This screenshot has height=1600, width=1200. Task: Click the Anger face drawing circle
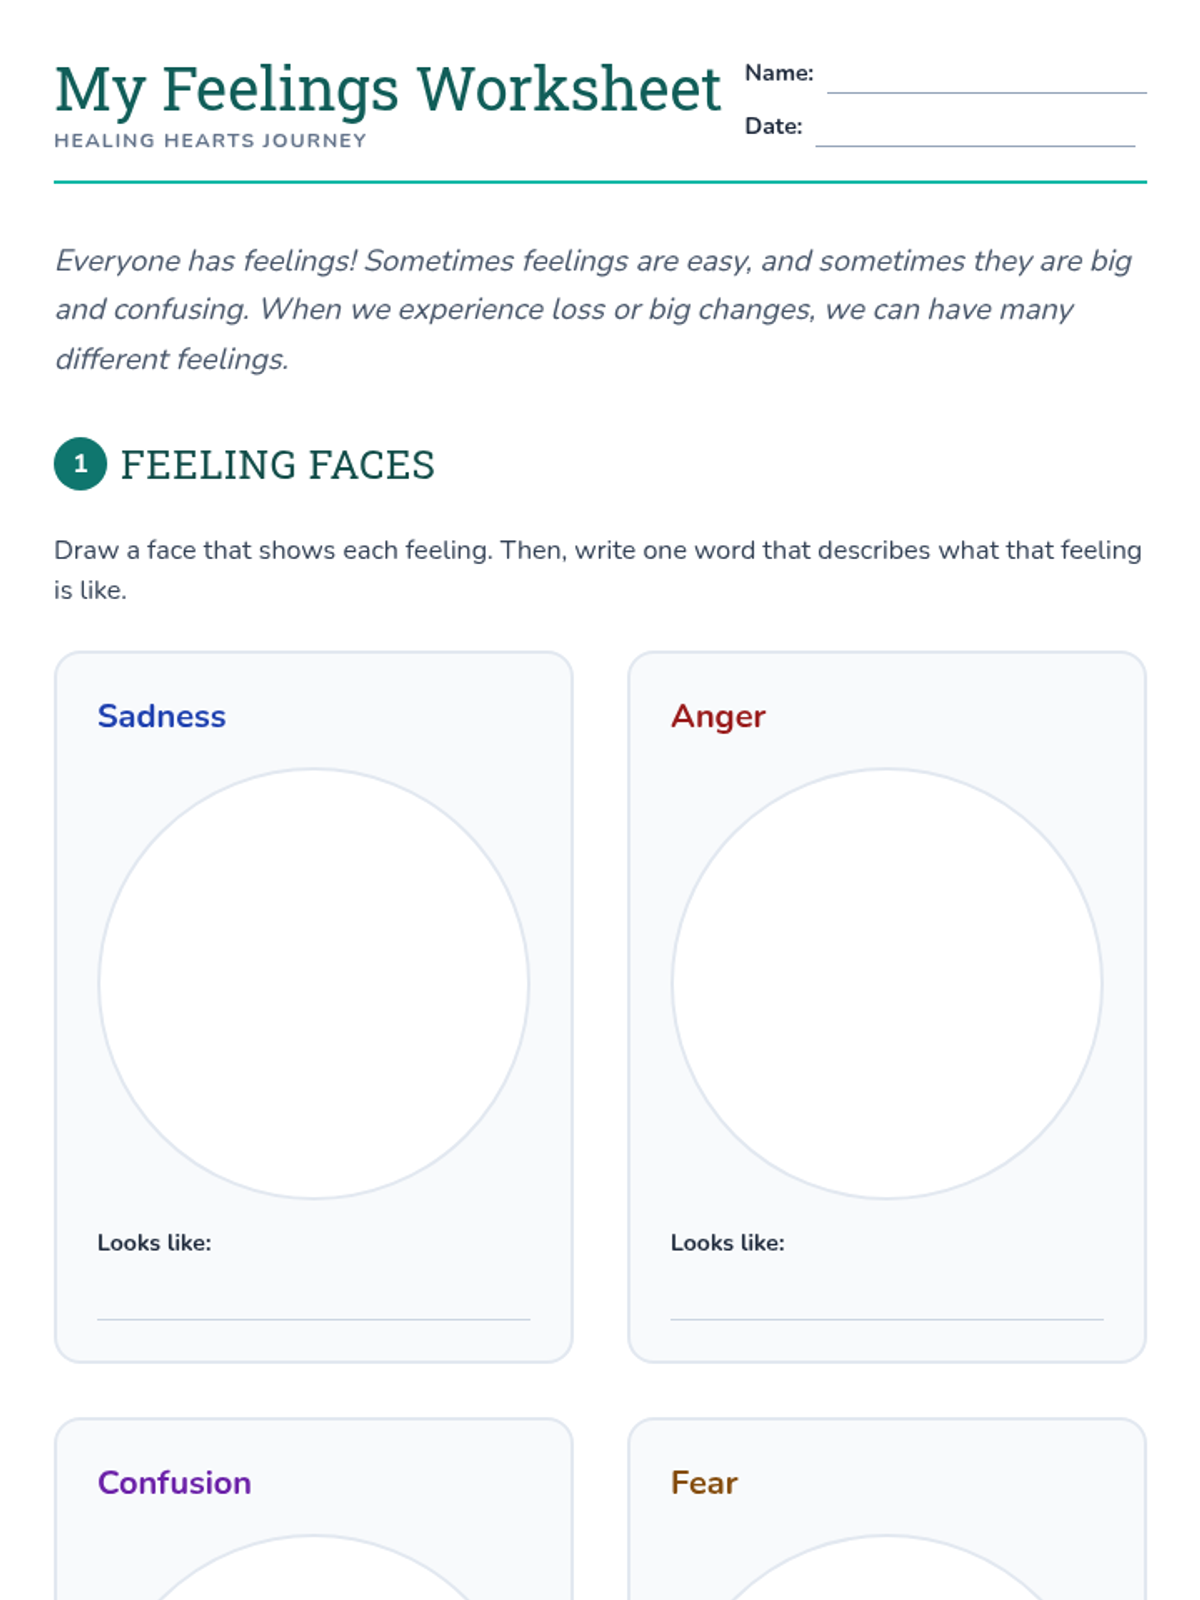click(887, 984)
